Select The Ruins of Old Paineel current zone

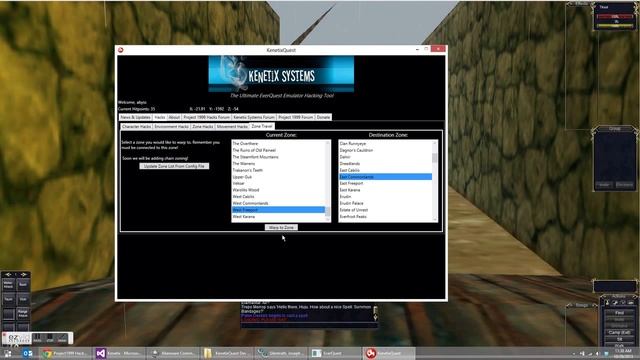pos(278,150)
